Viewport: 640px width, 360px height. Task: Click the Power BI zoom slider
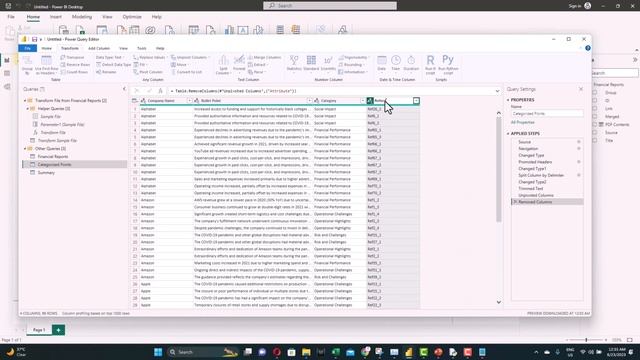point(586,340)
